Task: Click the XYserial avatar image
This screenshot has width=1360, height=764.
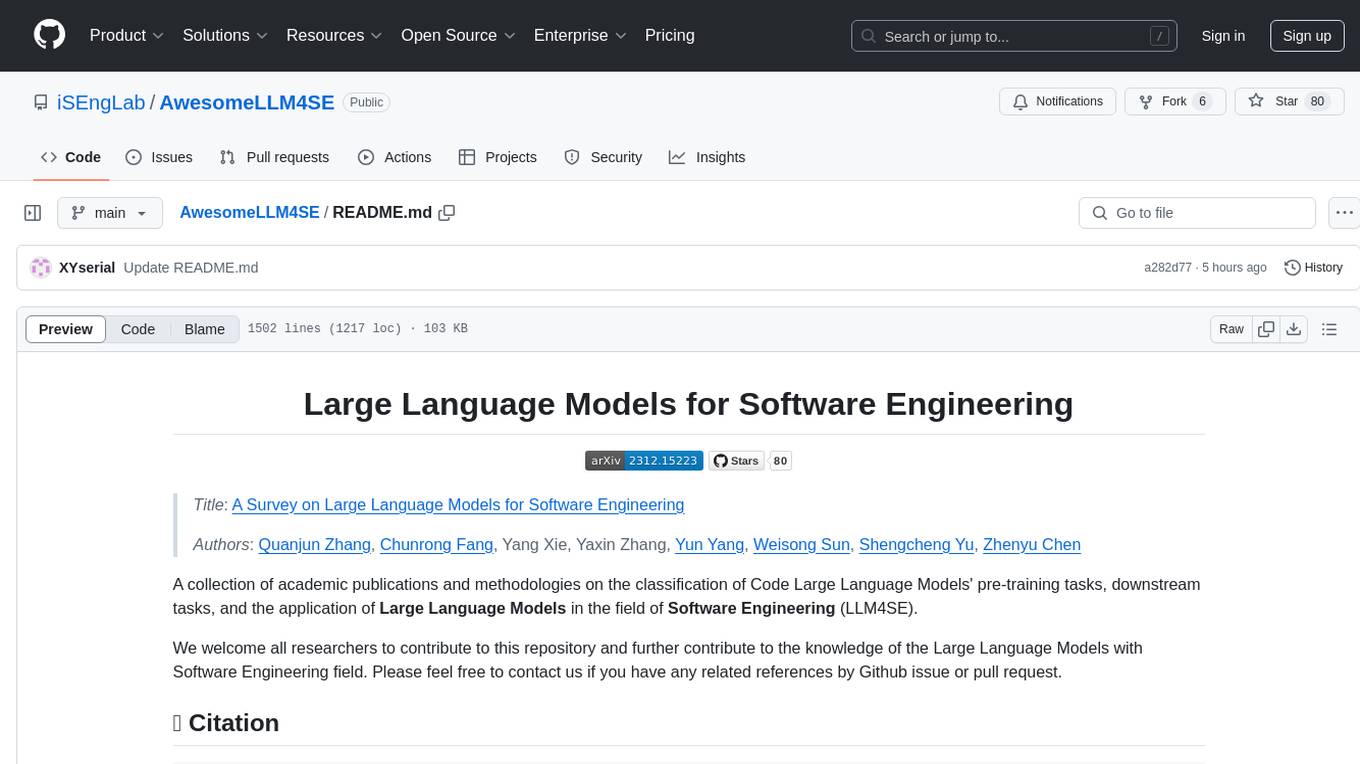Action: [41, 268]
